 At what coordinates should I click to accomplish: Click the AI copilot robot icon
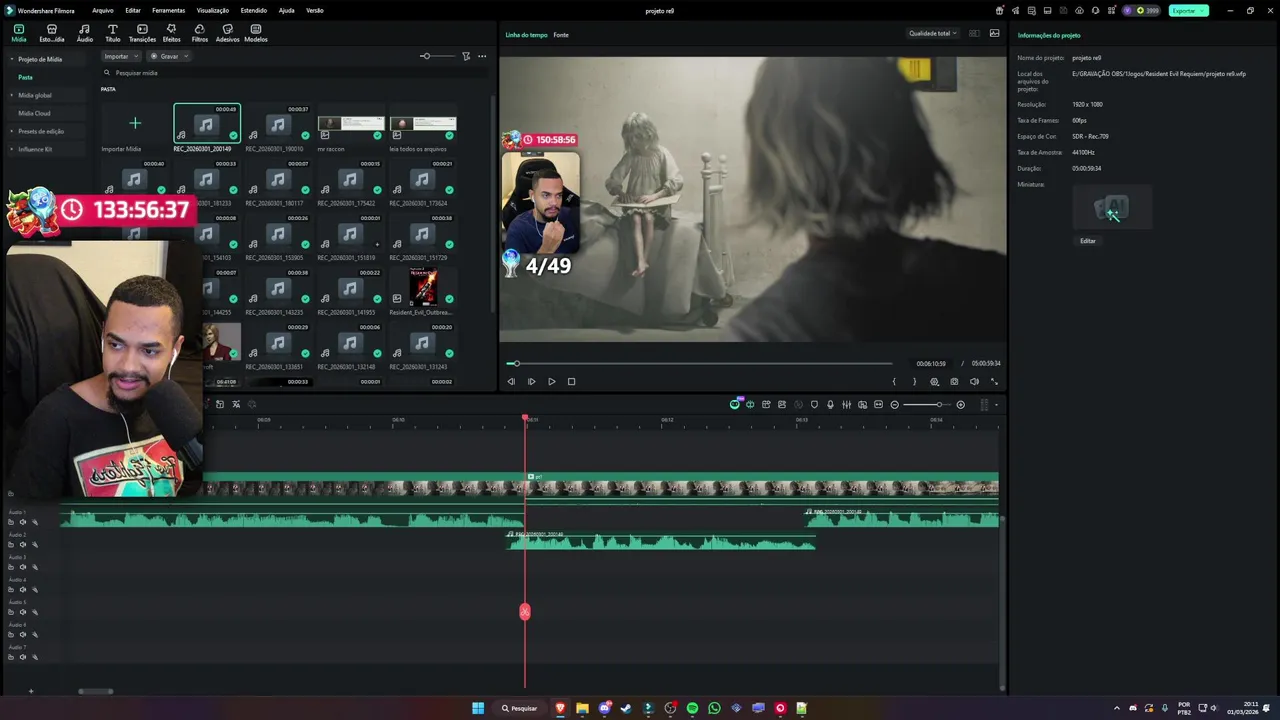point(735,404)
